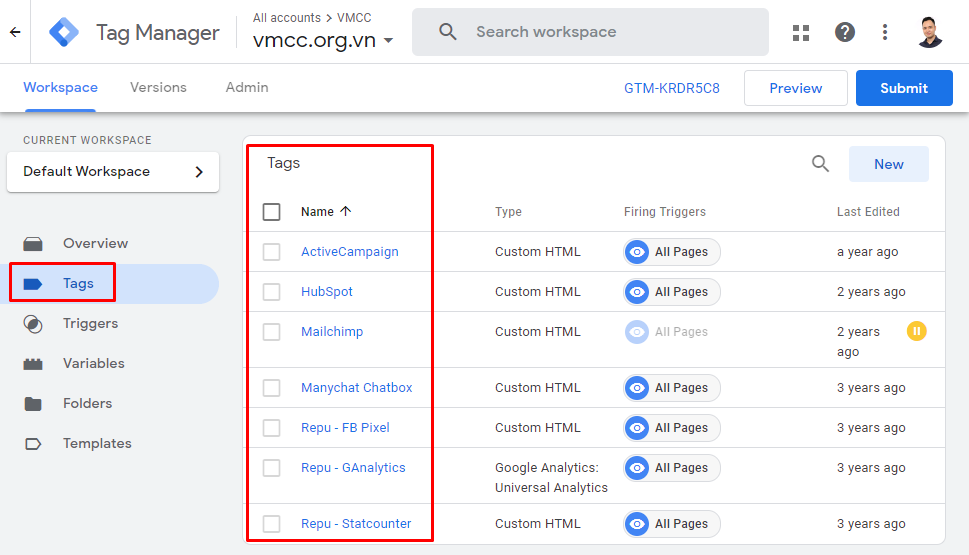Open the help question mark icon
The width and height of the screenshot is (969, 555).
point(845,32)
